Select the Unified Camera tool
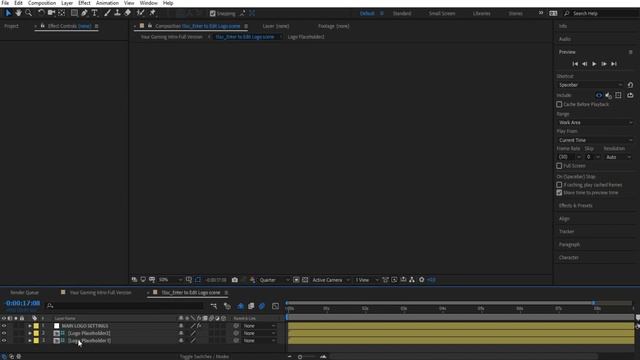The width and height of the screenshot is (640, 360). tap(51, 13)
